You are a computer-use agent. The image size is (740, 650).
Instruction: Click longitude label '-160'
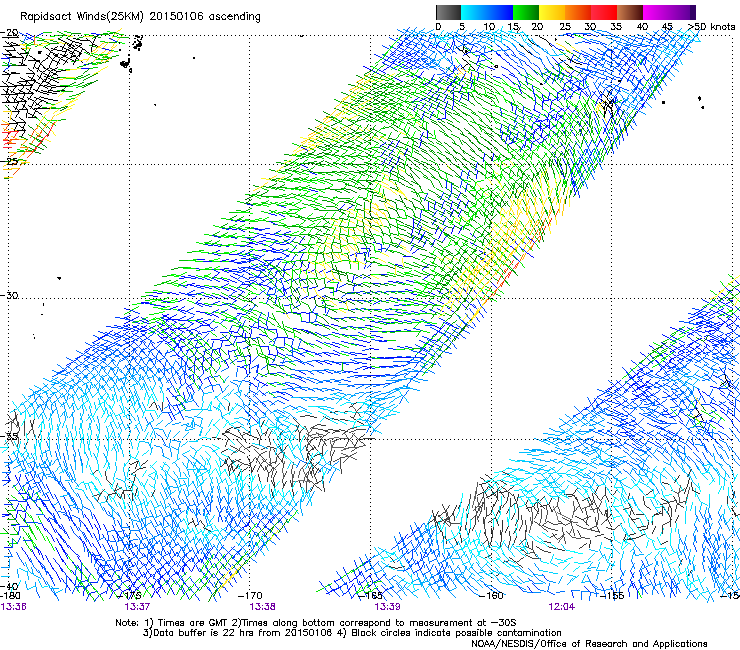[x=491, y=596]
